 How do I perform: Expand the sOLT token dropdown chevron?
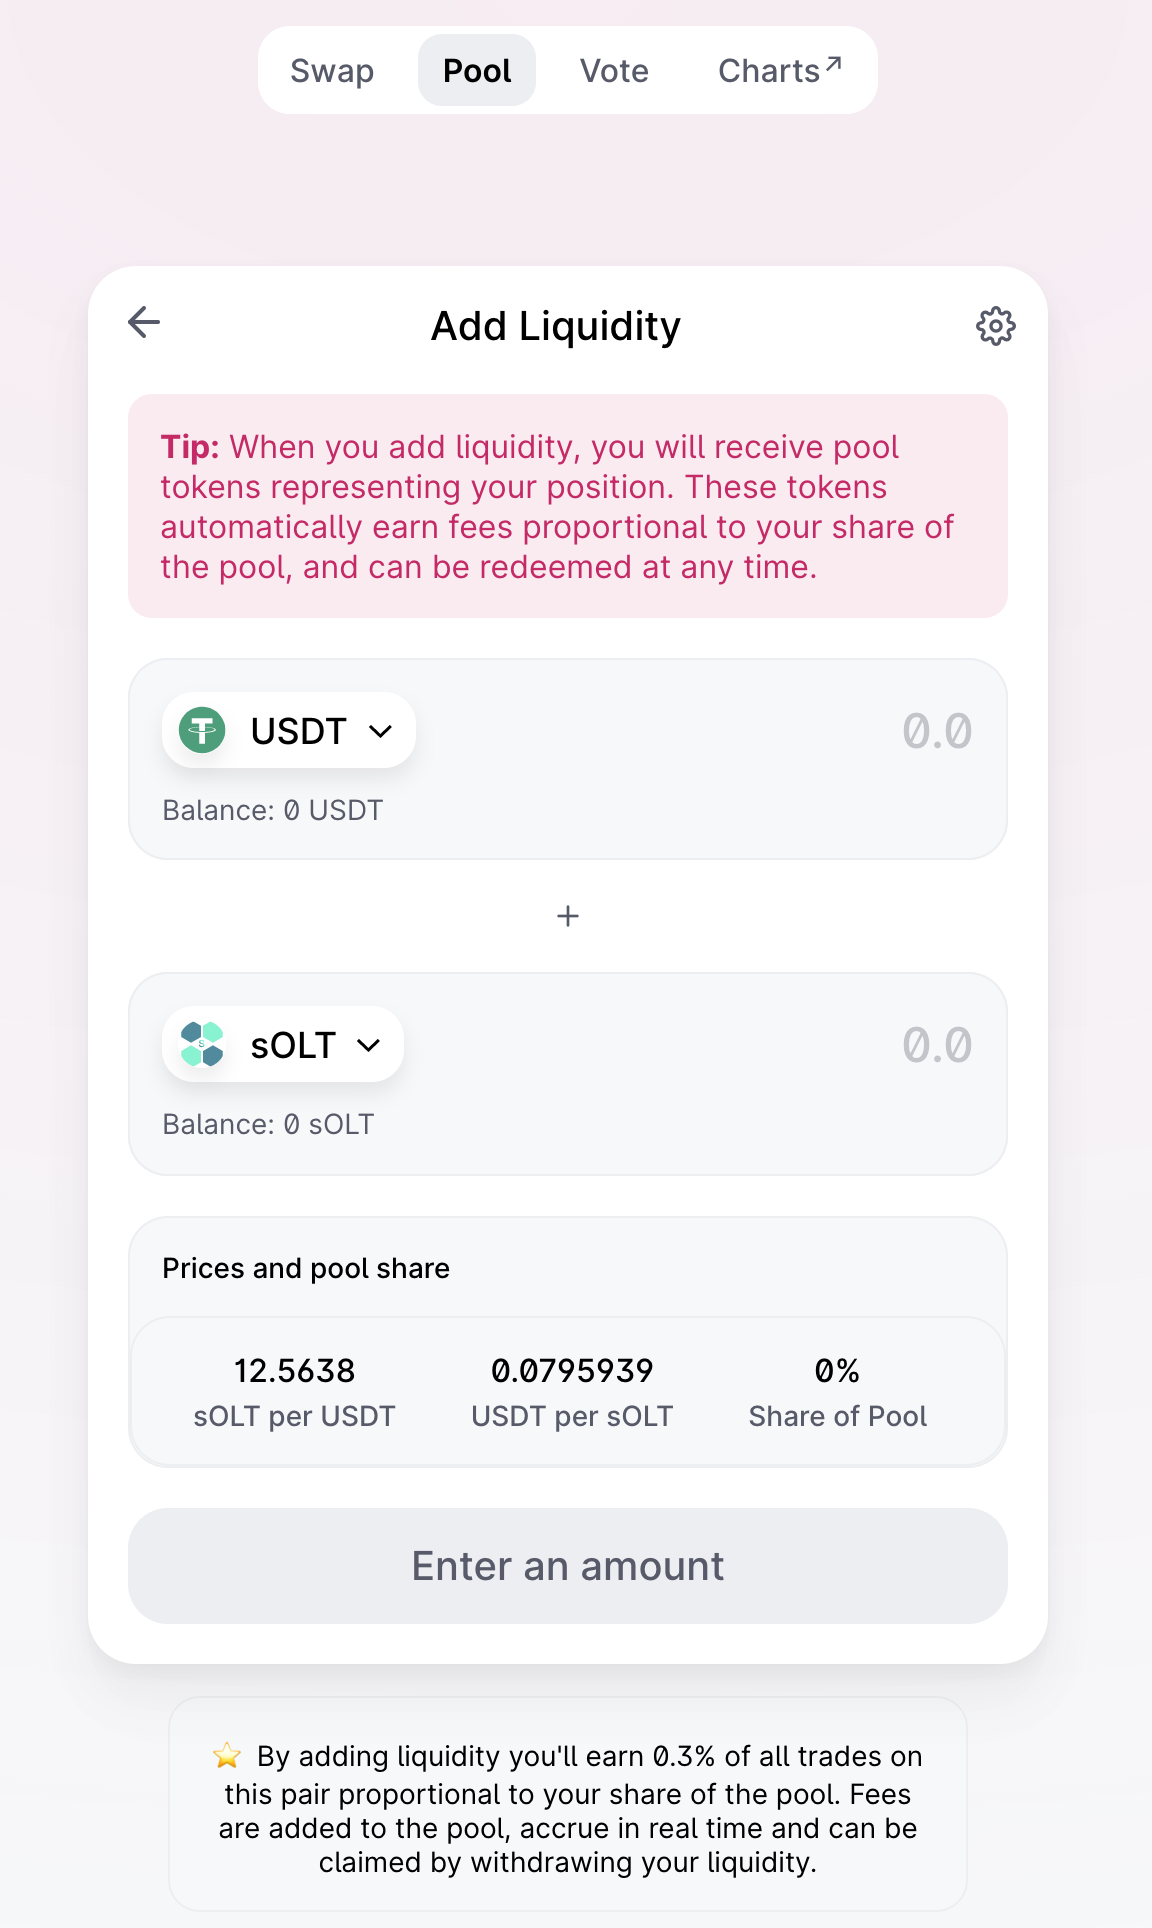coord(369,1046)
